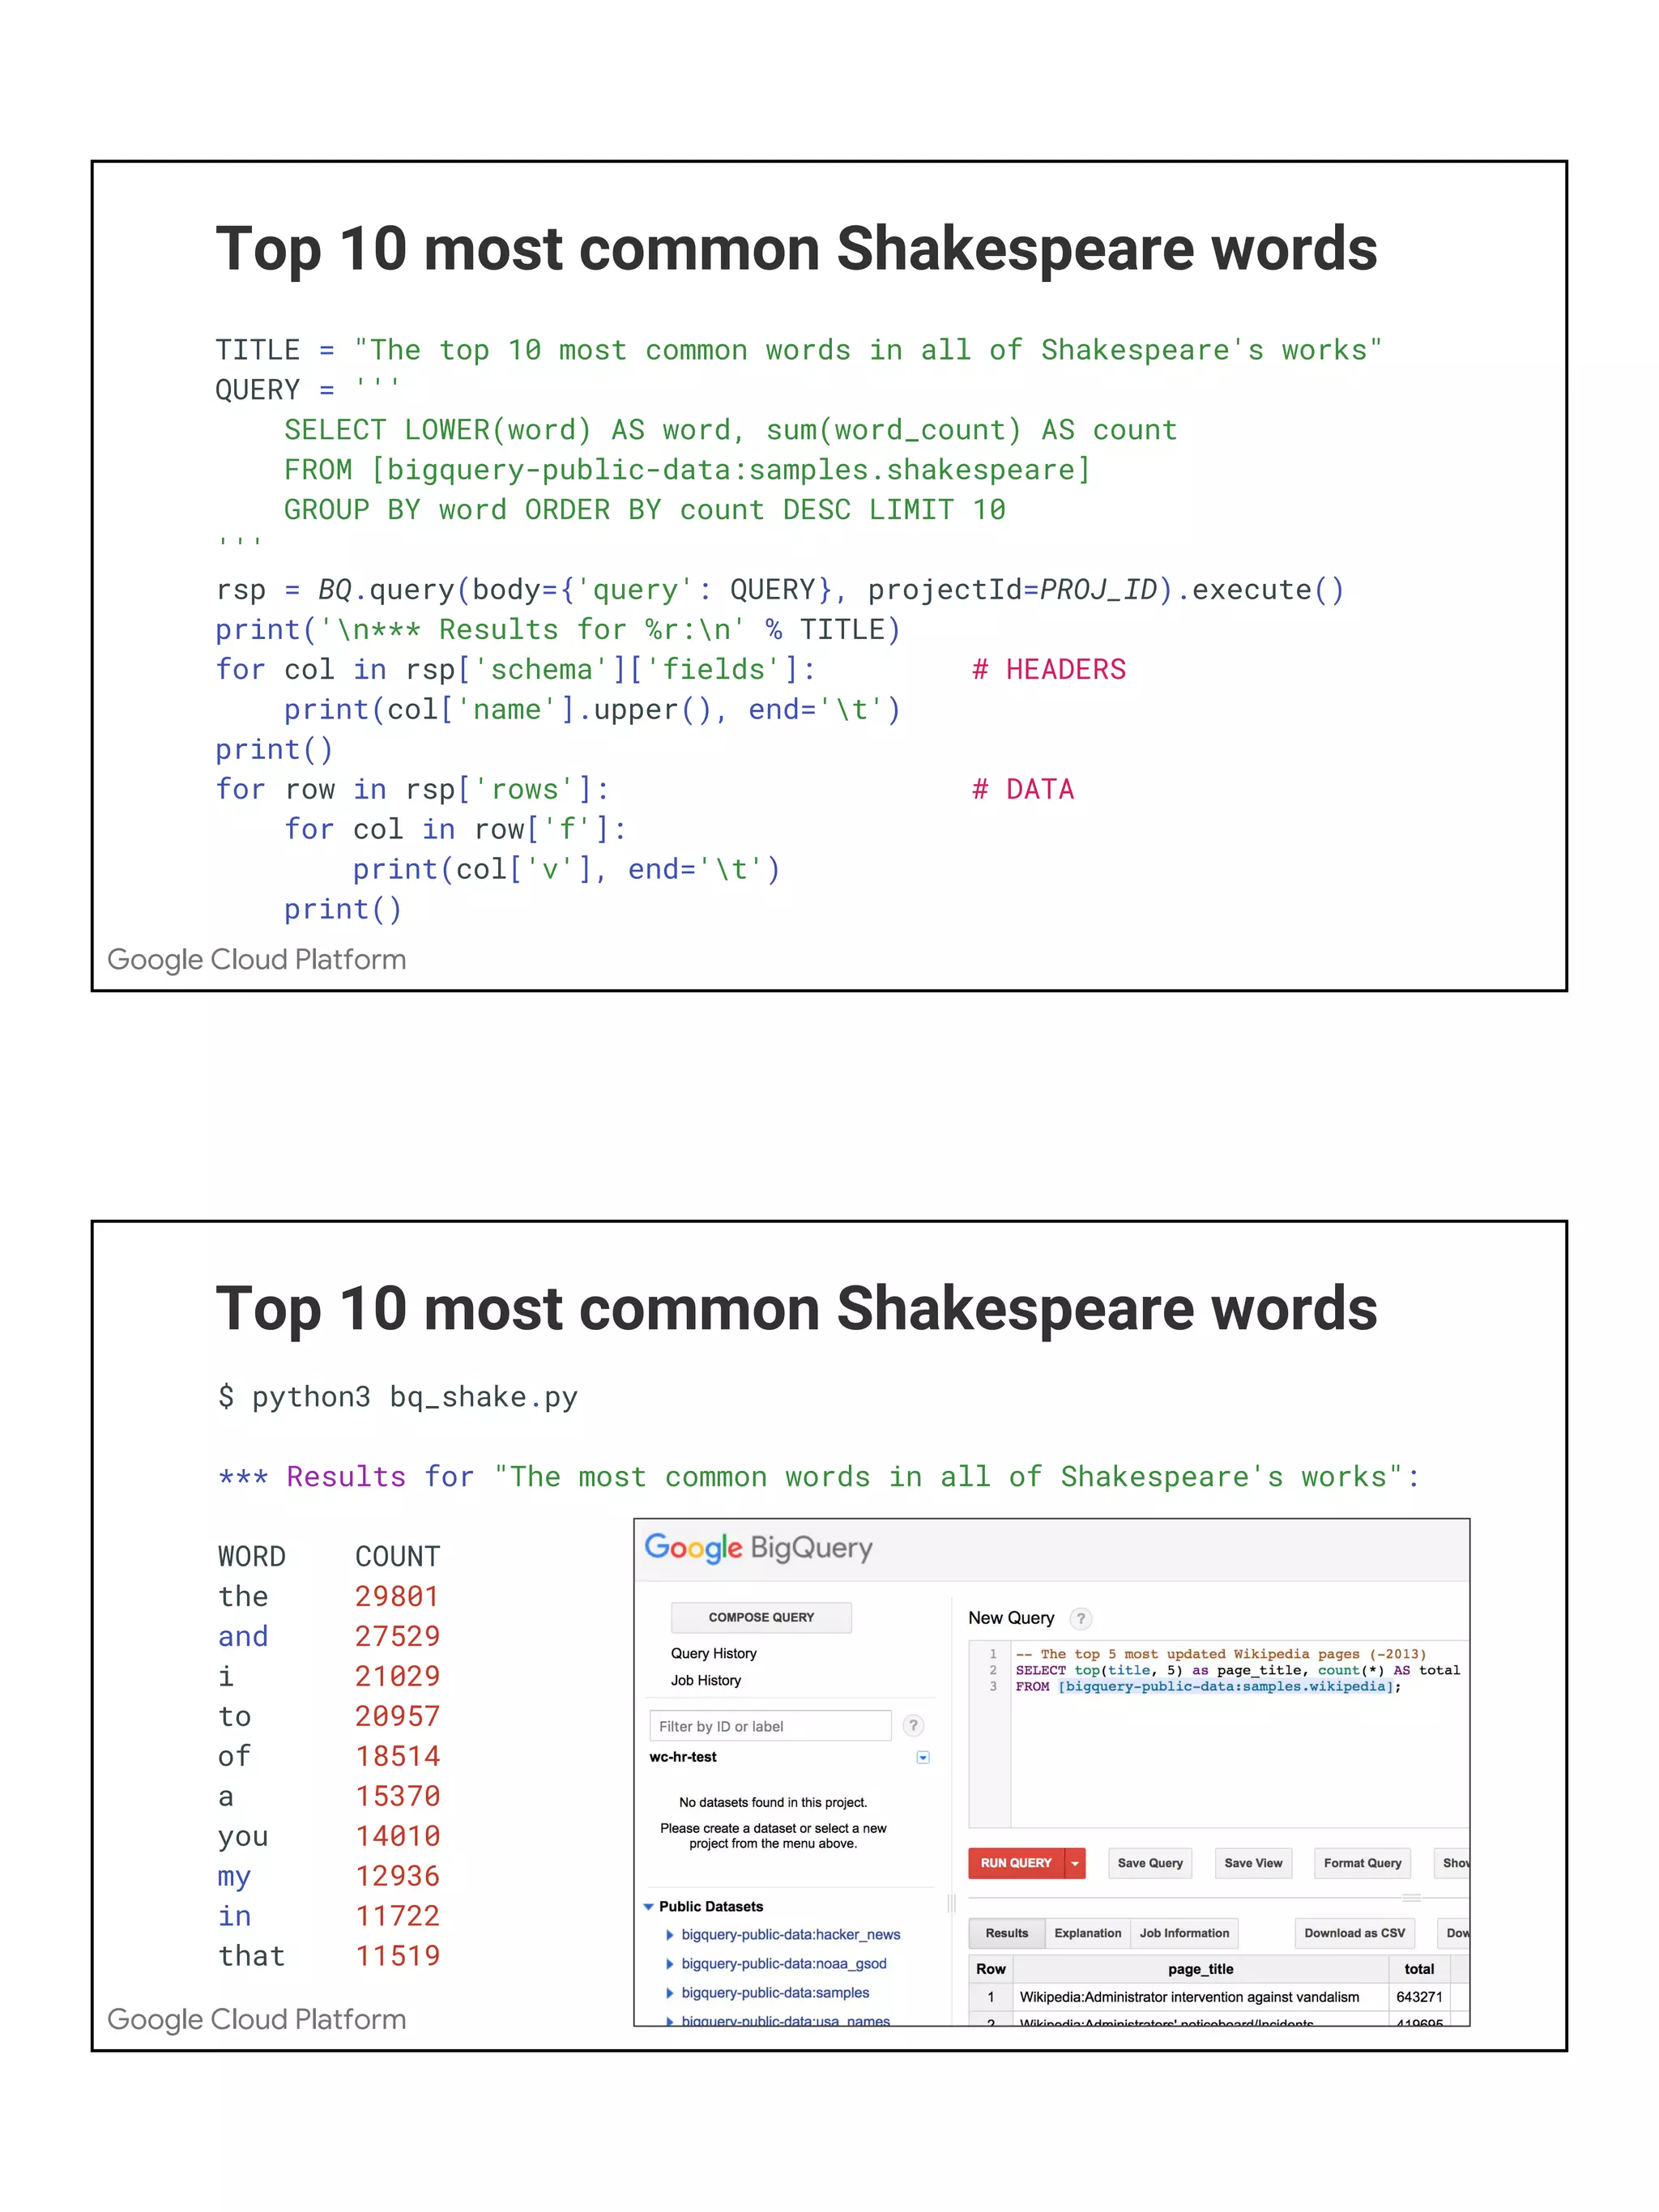Click the [bigquery-public-data:samples.wikipedia] table reference in editor

pyautogui.click(x=1226, y=1686)
